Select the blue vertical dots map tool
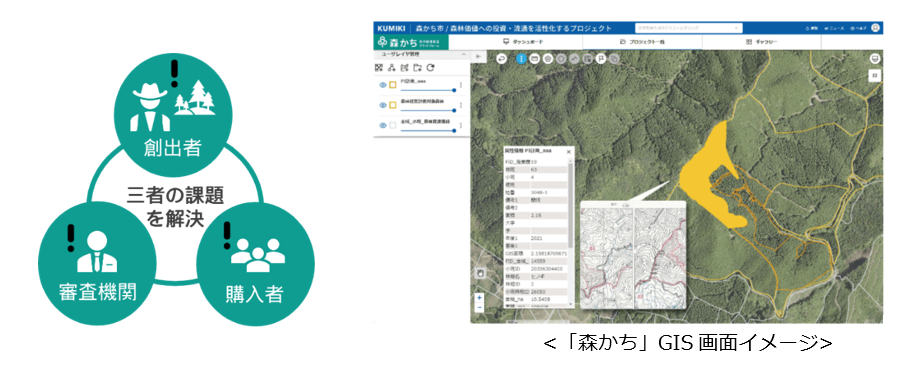905x372 pixels. pyautogui.click(x=521, y=58)
